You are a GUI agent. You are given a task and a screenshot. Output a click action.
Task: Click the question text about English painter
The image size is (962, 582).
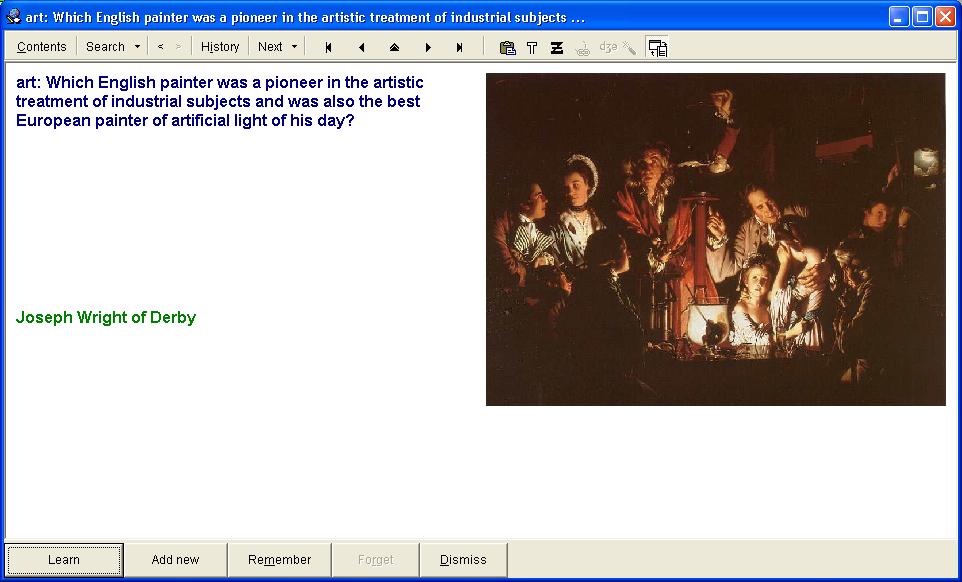(x=219, y=102)
